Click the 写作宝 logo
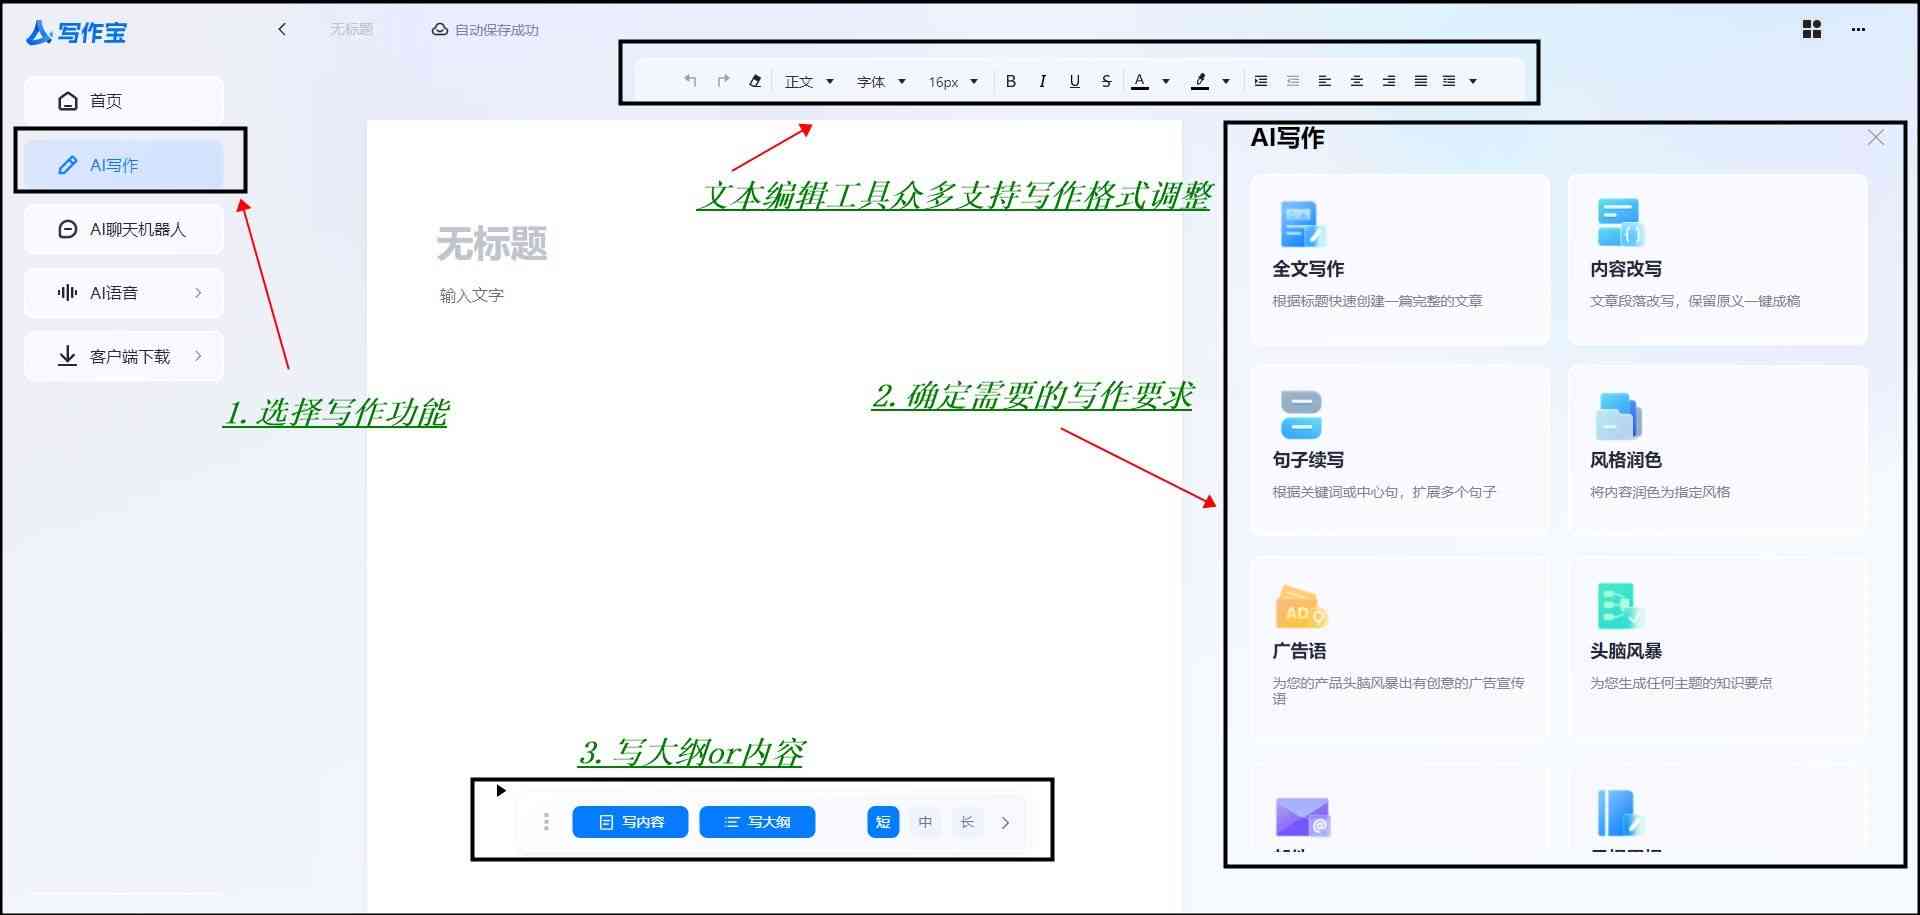Image resolution: width=1920 pixels, height=915 pixels. (x=77, y=32)
